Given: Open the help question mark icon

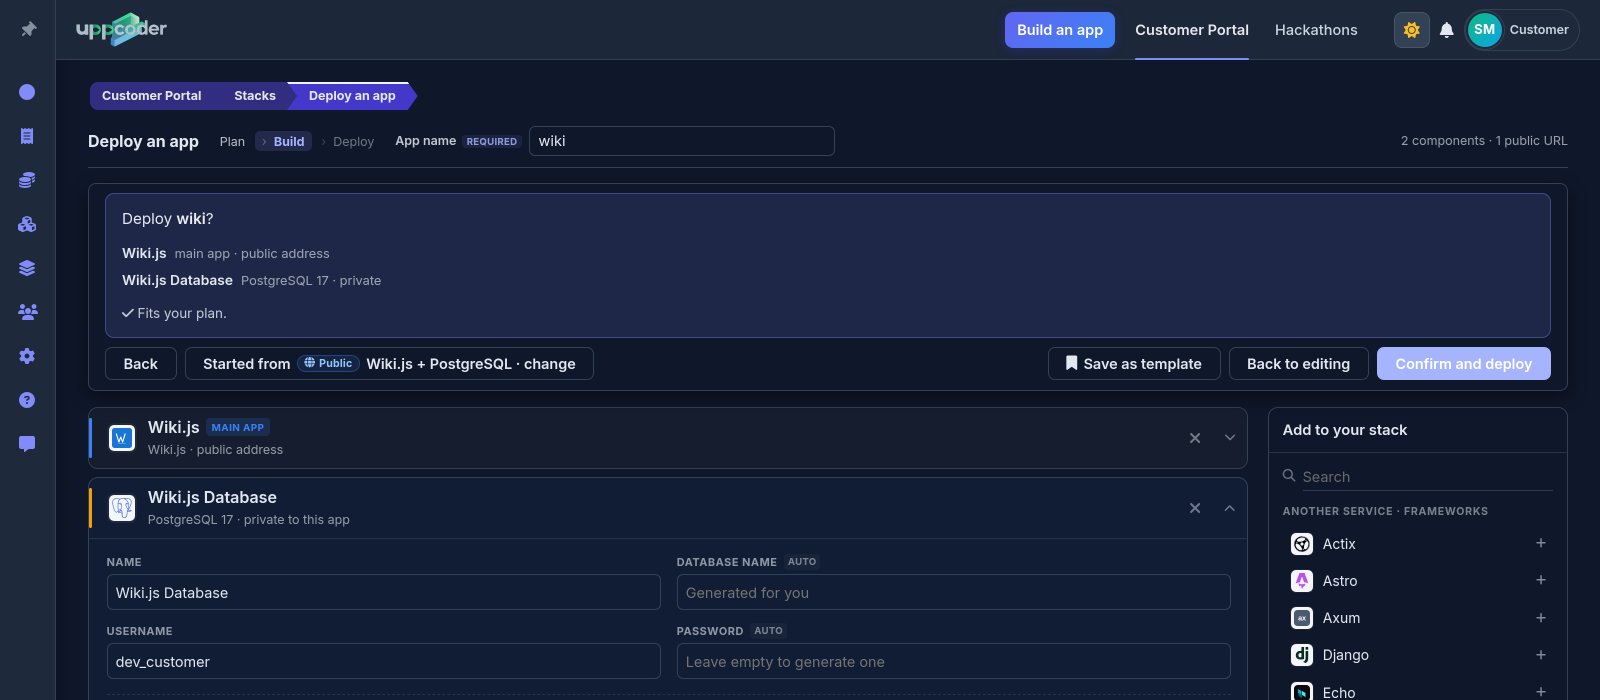Looking at the screenshot, I should tap(27, 400).
